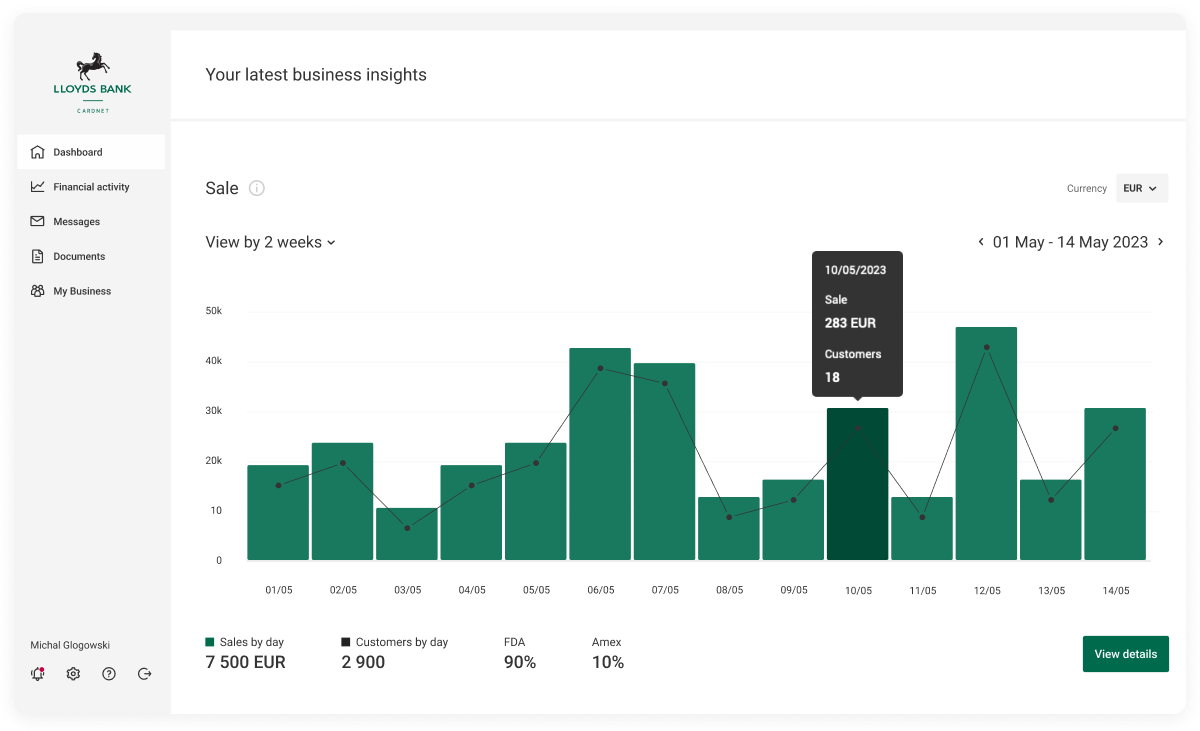Screen dimensions: 1200x731
Task: Open Documents in the sidebar
Action: click(x=79, y=257)
